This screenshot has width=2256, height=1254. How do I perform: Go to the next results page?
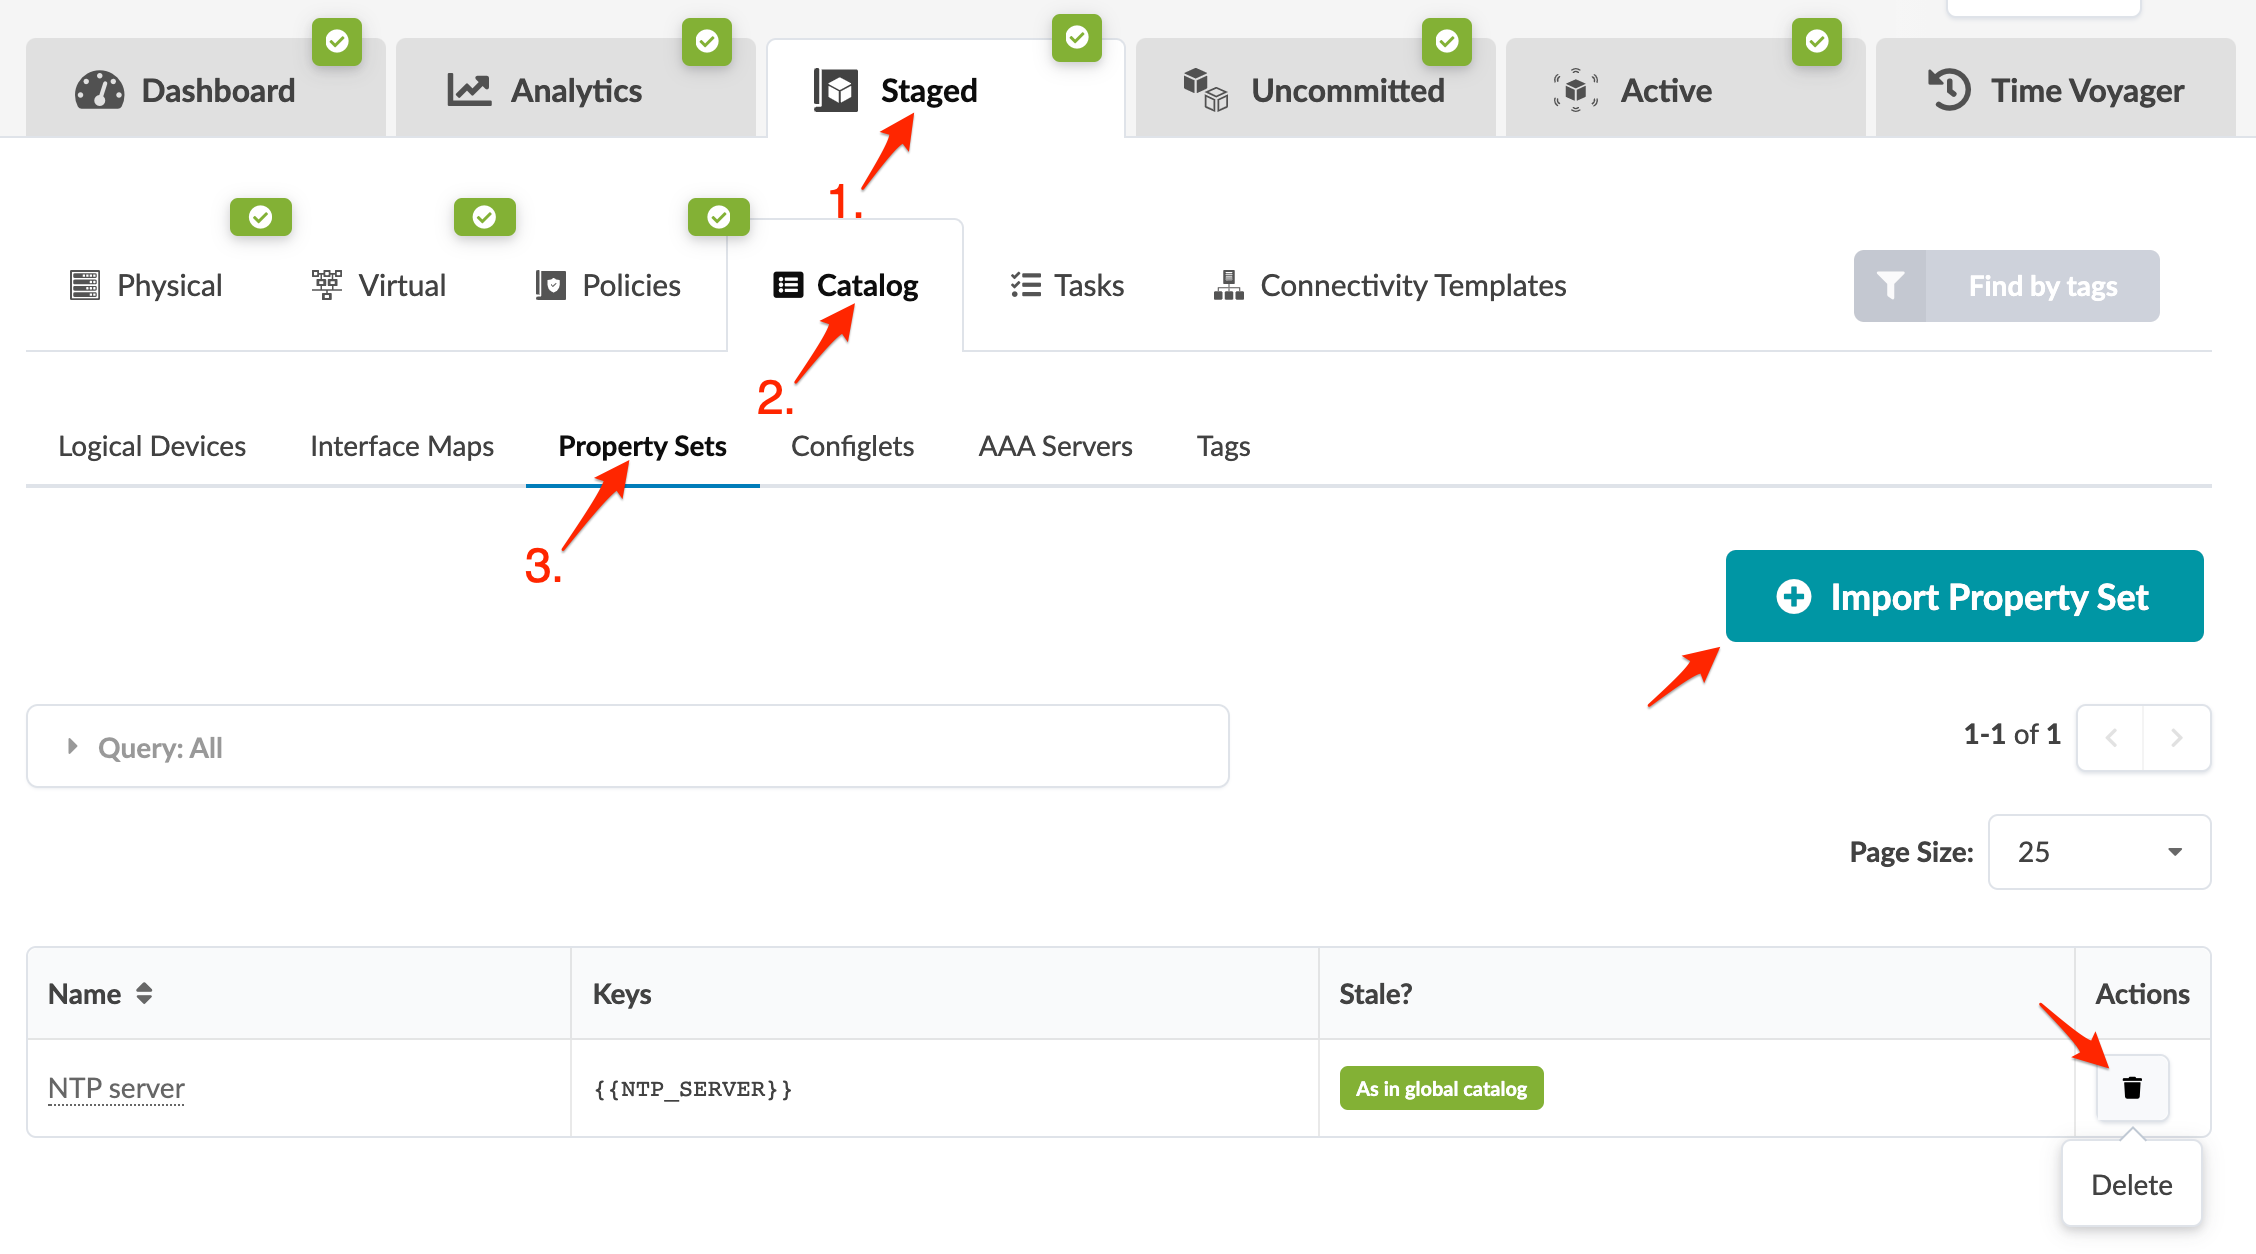2176,738
